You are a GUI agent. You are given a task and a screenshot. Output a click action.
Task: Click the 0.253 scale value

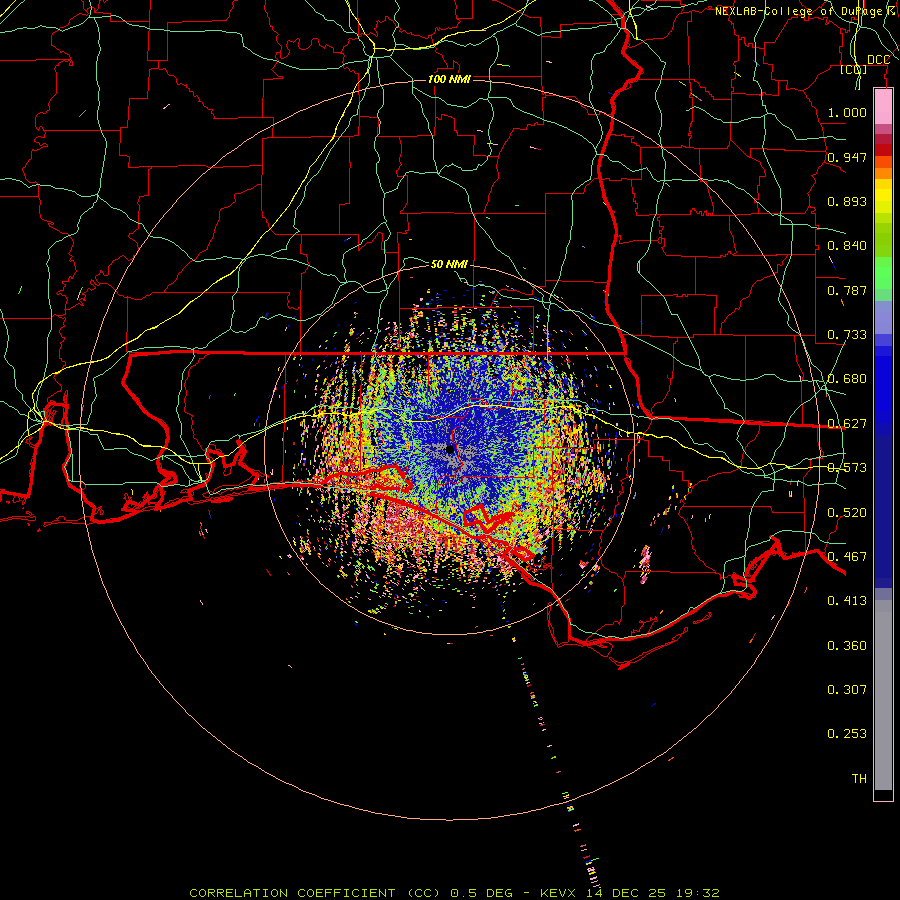(x=847, y=734)
